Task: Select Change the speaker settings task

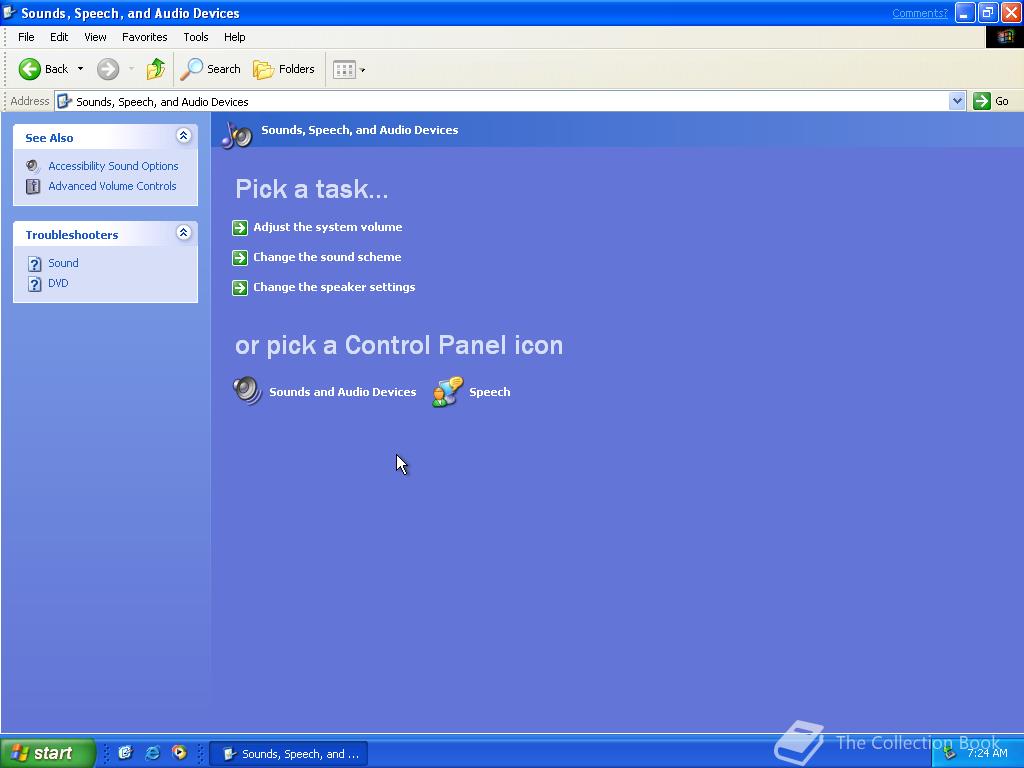Action: [x=334, y=287]
